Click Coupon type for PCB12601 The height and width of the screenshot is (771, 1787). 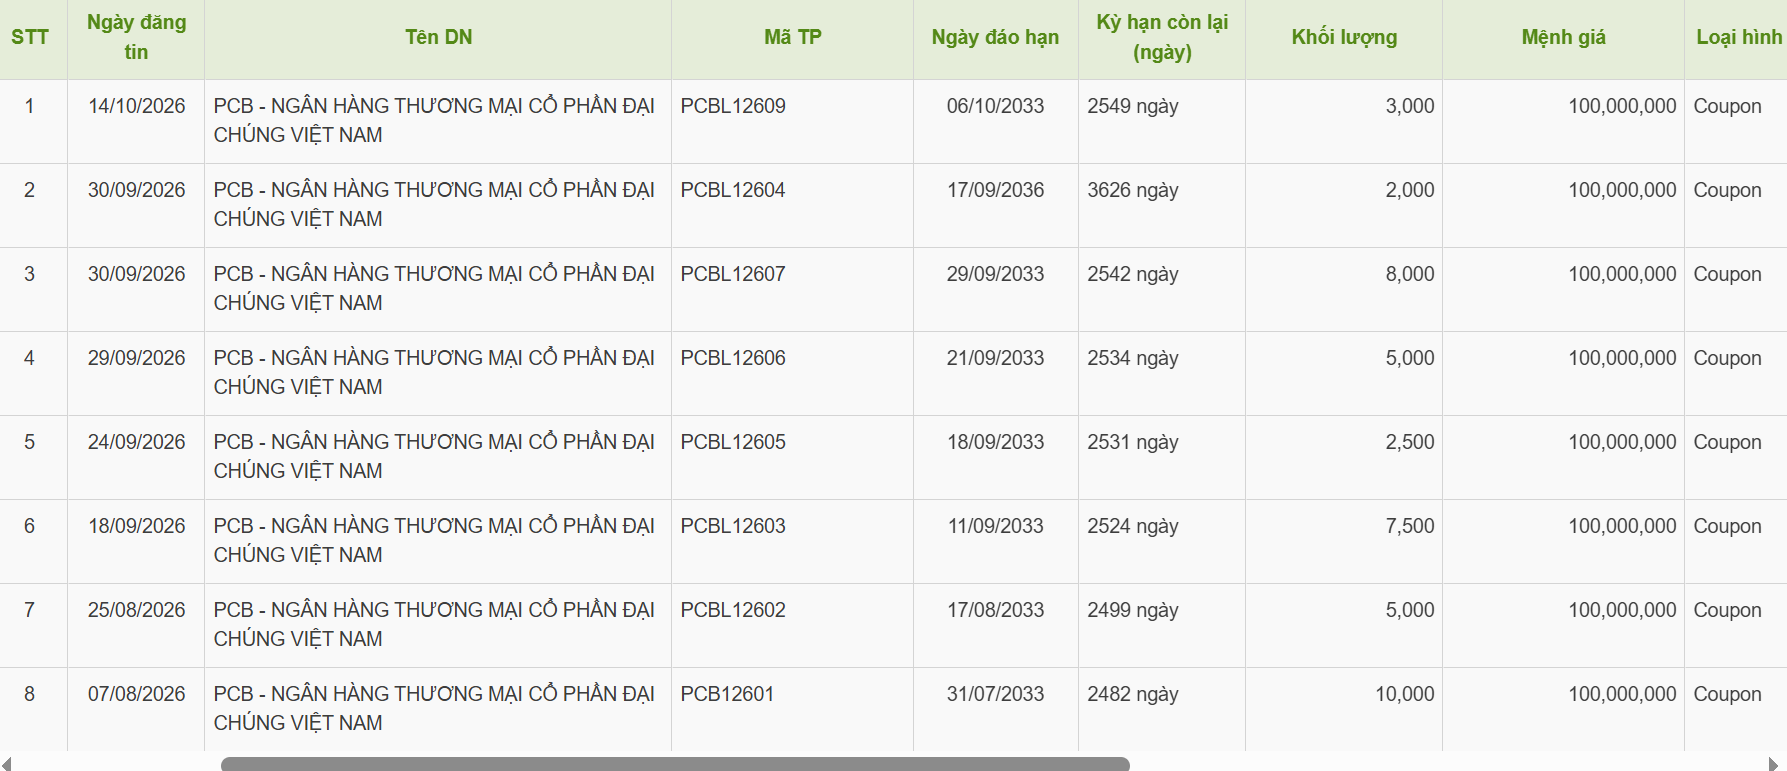click(1727, 694)
